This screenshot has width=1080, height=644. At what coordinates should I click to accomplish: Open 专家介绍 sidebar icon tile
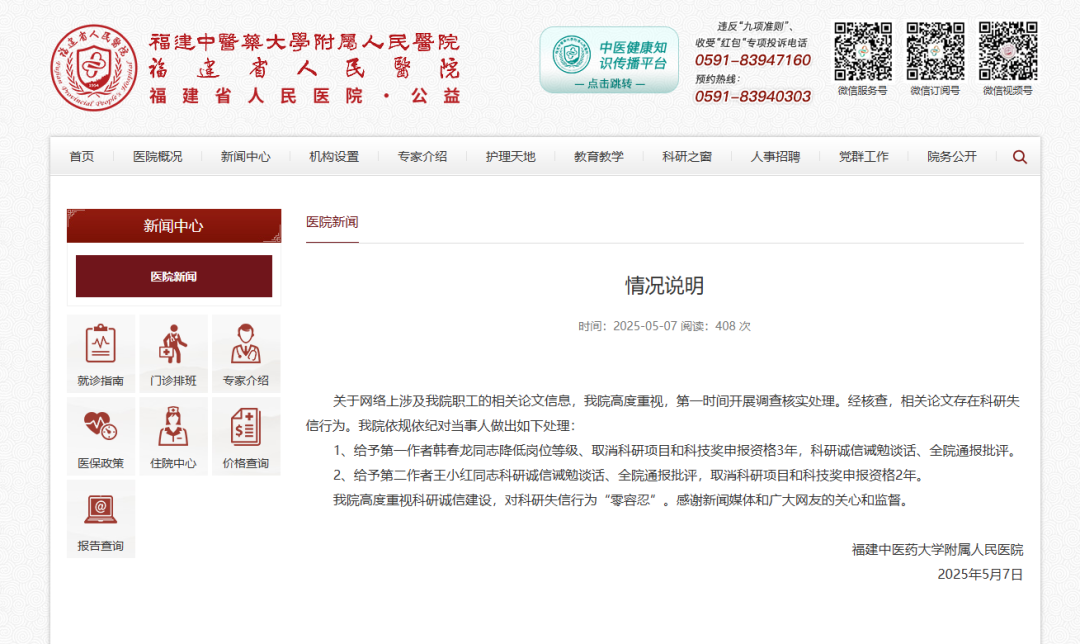point(246,354)
